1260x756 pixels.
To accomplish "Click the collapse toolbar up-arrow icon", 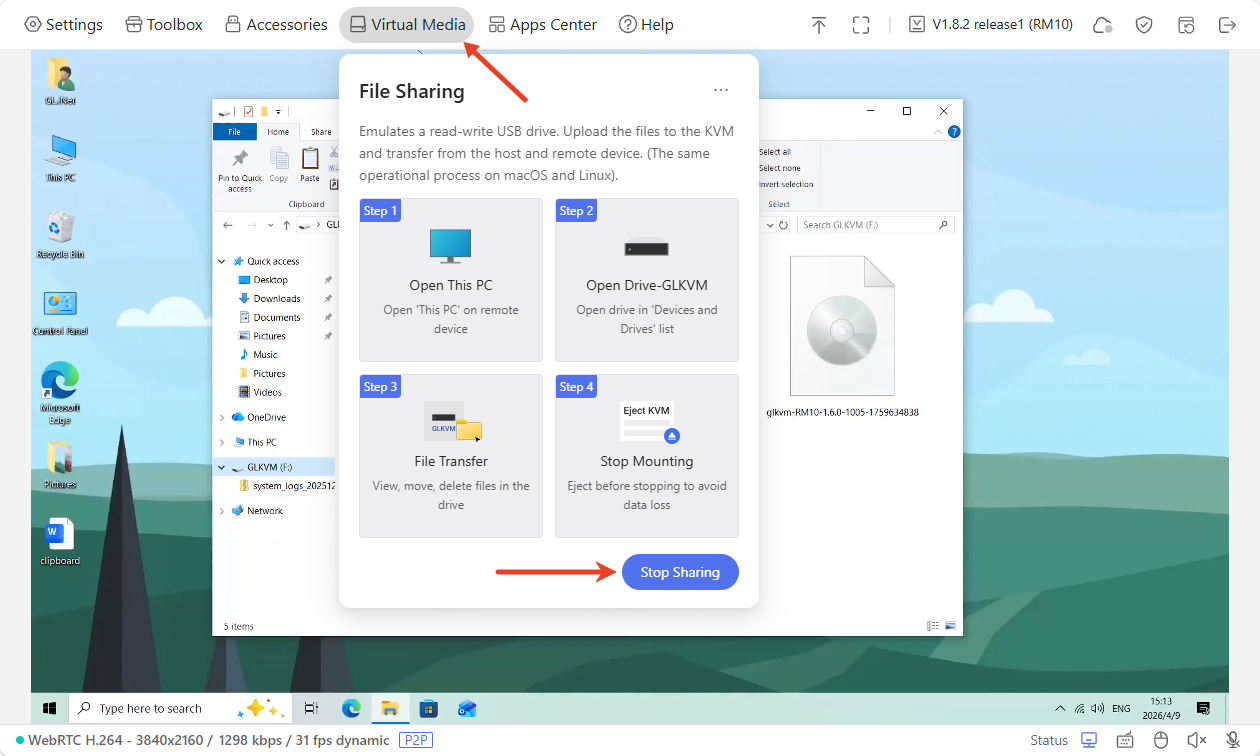I will tap(819, 25).
